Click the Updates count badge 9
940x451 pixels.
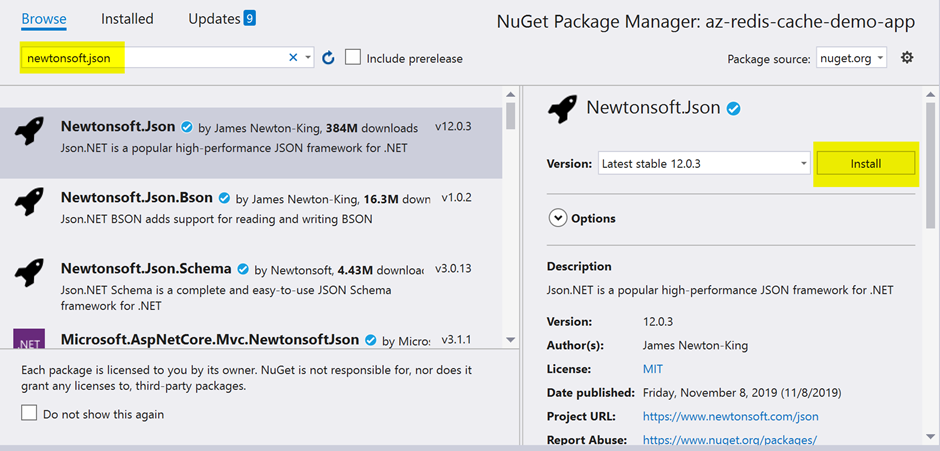[x=249, y=19]
